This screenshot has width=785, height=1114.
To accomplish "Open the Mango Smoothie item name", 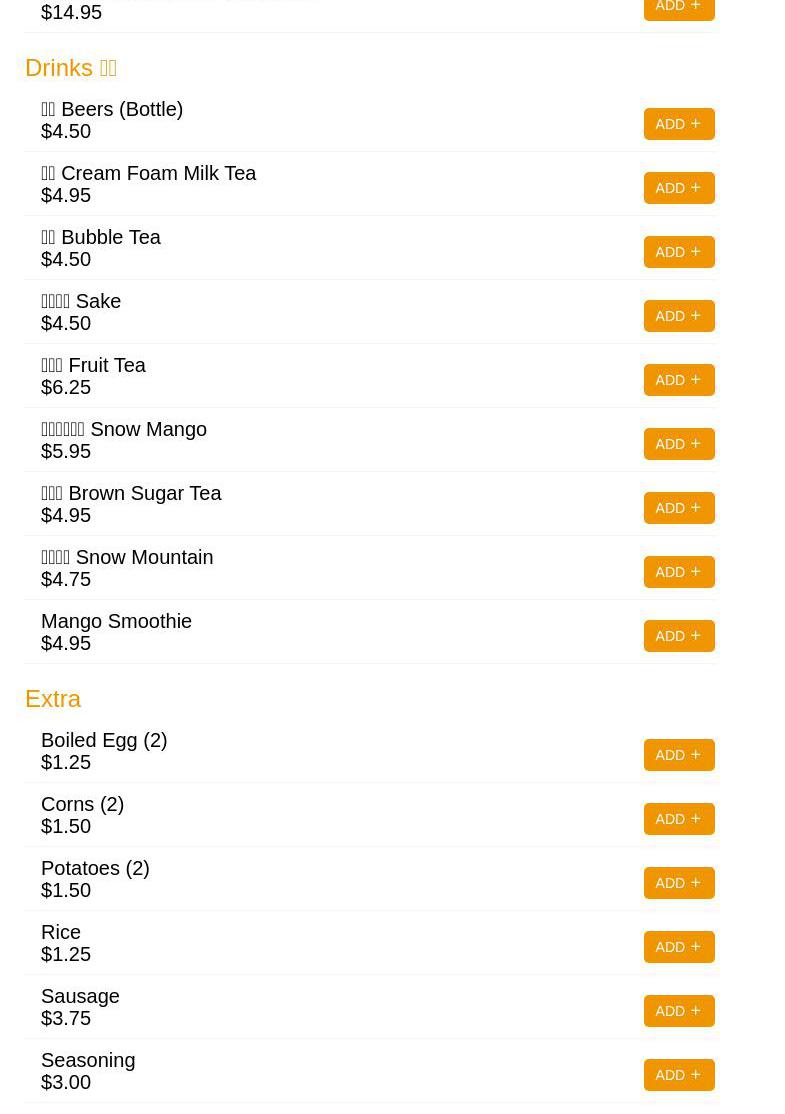I will 116,621.
